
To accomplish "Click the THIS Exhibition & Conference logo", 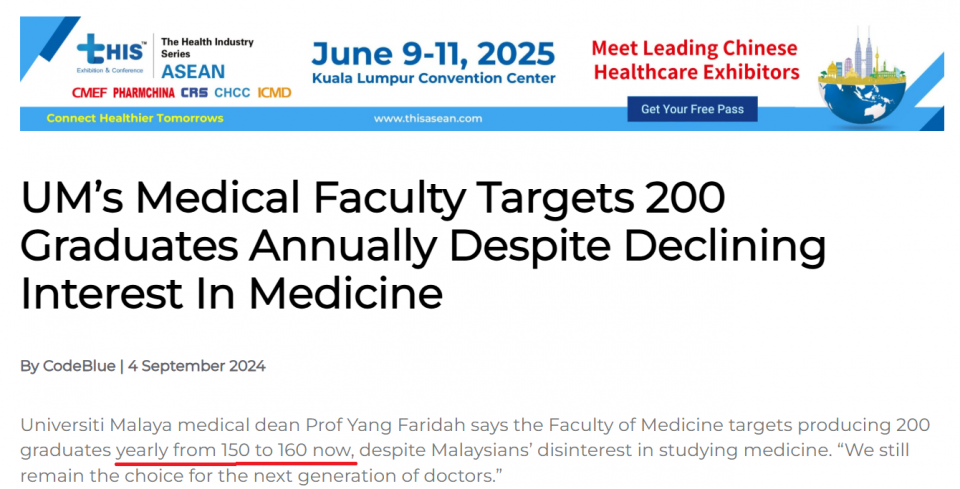I will click(x=111, y=54).
